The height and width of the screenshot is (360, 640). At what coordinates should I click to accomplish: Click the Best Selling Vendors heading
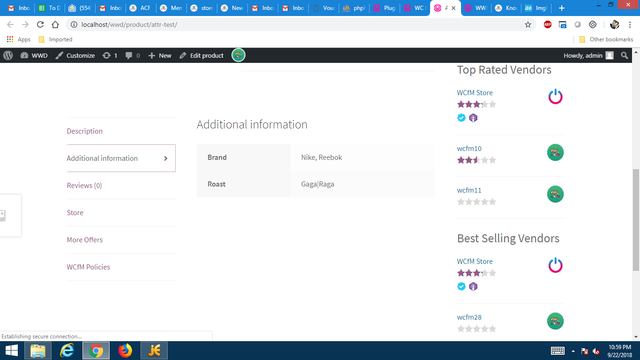(x=508, y=238)
